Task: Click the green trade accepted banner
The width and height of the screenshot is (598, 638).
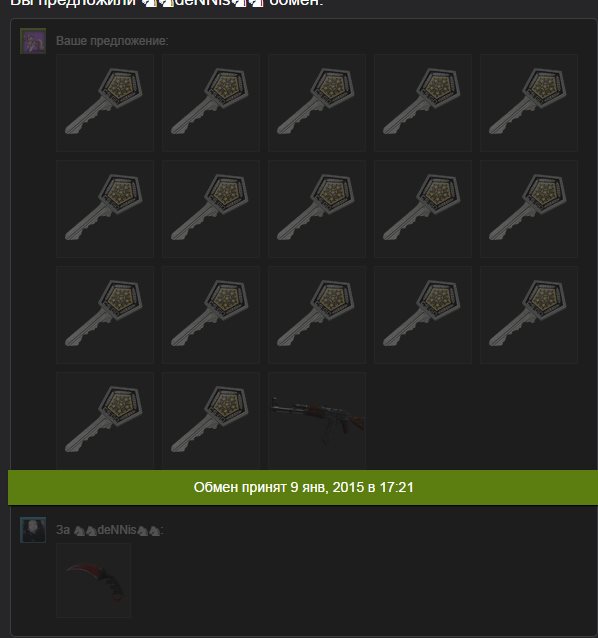Action: [303, 487]
